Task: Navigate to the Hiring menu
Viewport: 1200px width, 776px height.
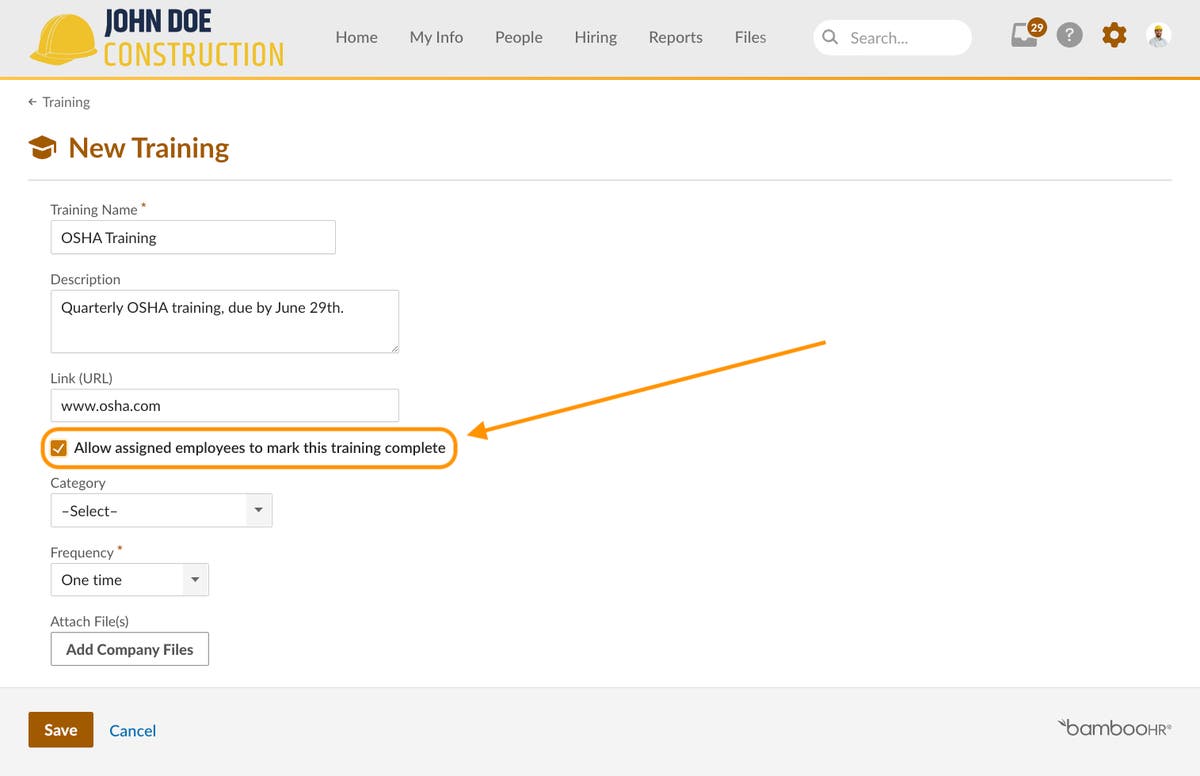Action: tap(595, 37)
